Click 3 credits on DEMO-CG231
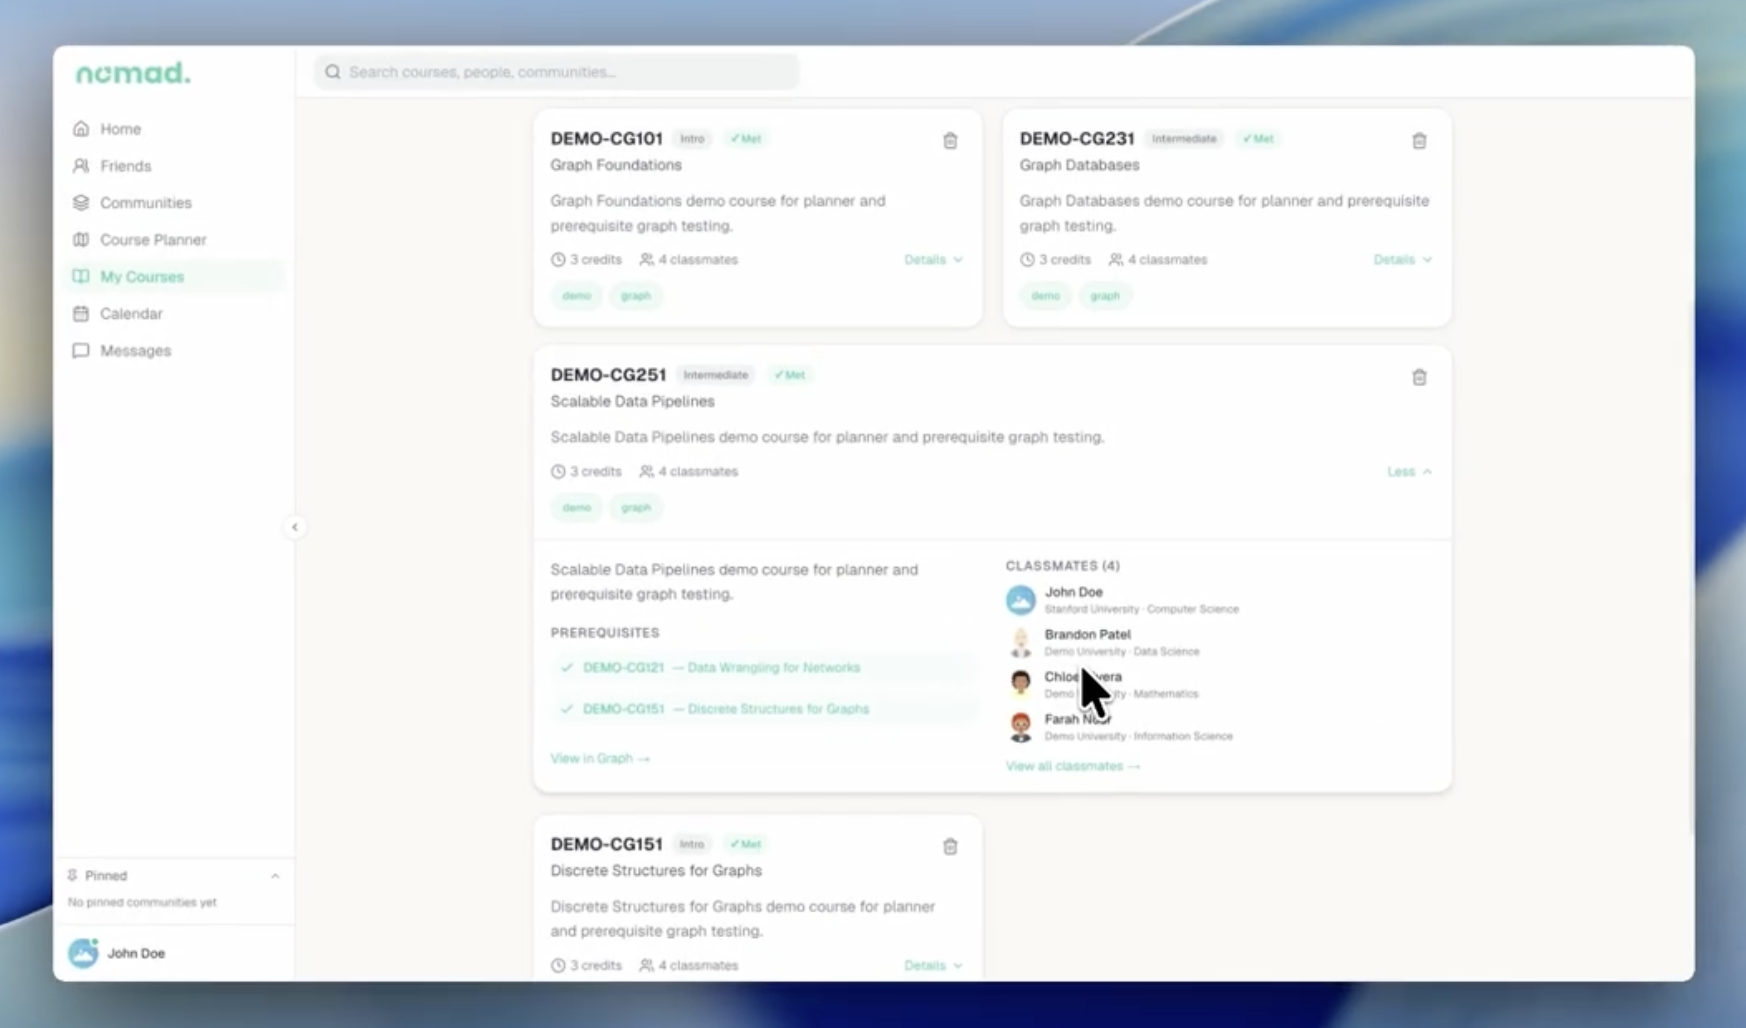The image size is (1746, 1028). (1055, 260)
